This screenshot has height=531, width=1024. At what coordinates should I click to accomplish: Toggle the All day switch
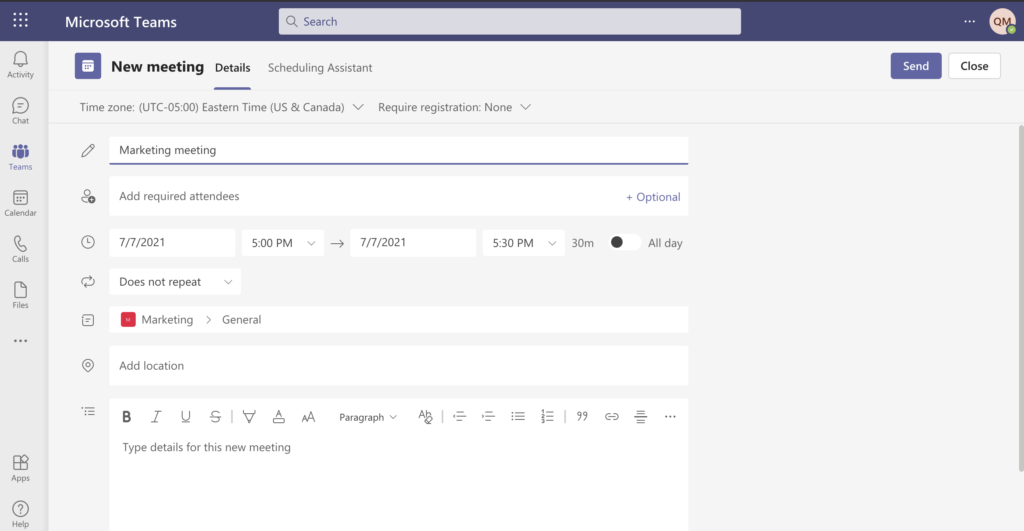(624, 242)
